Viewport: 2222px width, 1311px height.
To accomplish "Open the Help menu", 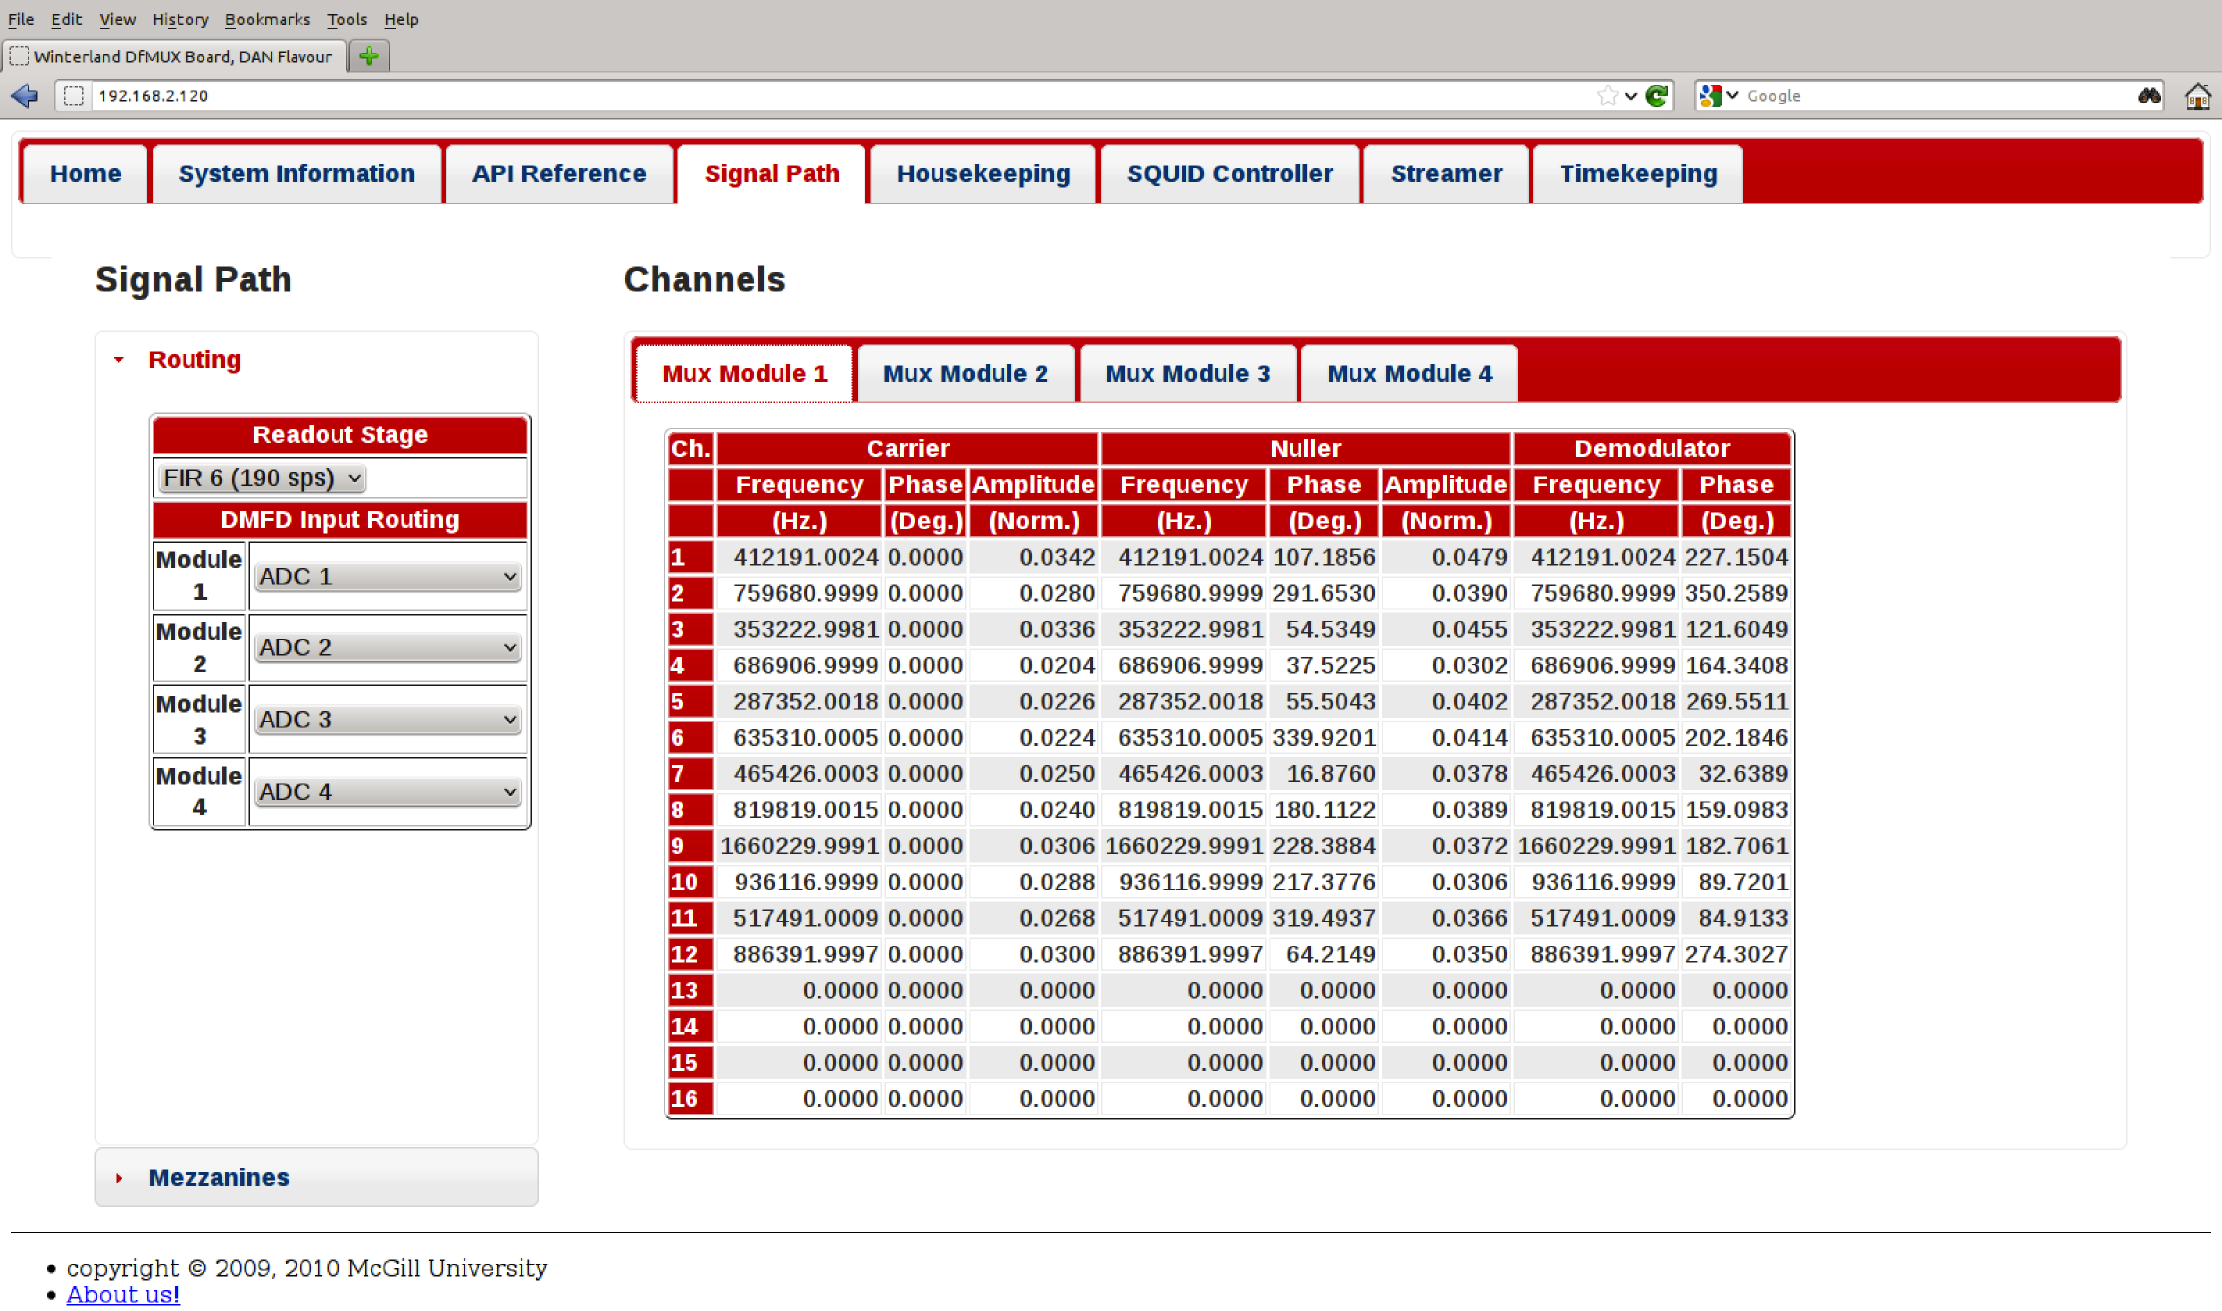I will pos(401,19).
